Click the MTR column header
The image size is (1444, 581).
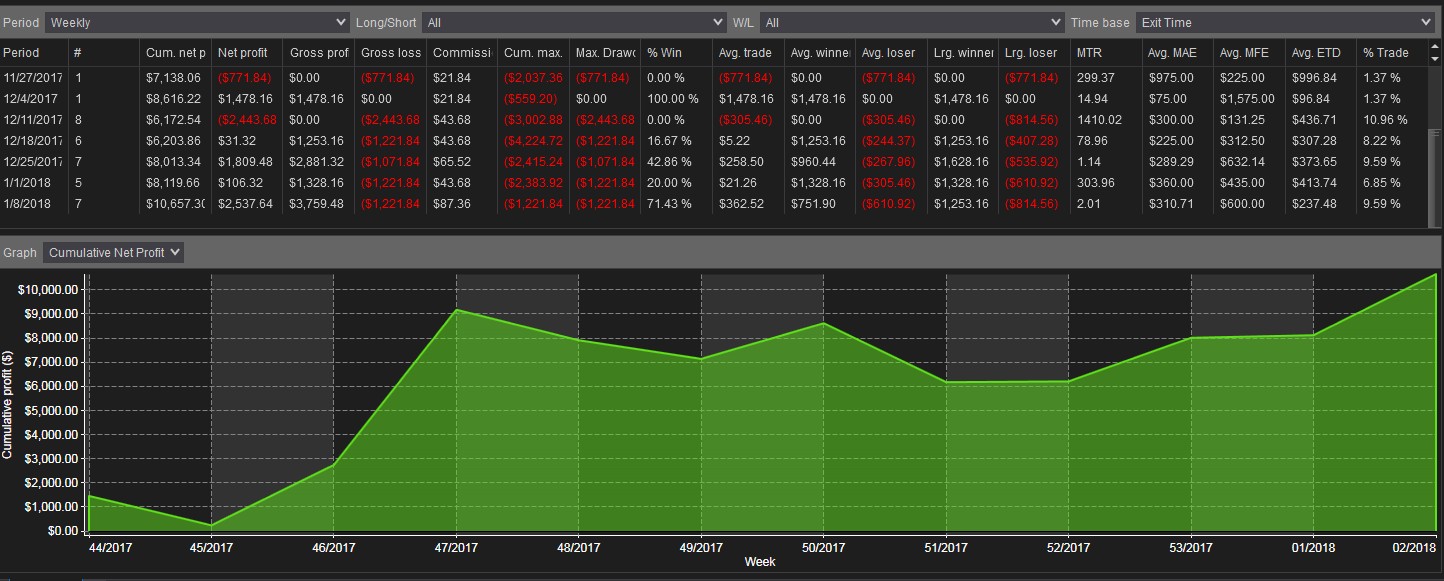point(1105,52)
